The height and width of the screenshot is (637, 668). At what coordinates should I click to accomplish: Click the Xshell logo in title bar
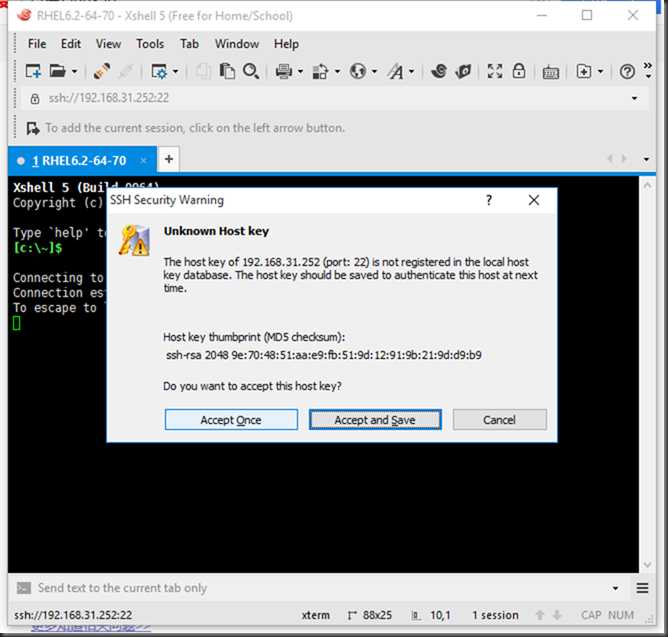[24, 15]
